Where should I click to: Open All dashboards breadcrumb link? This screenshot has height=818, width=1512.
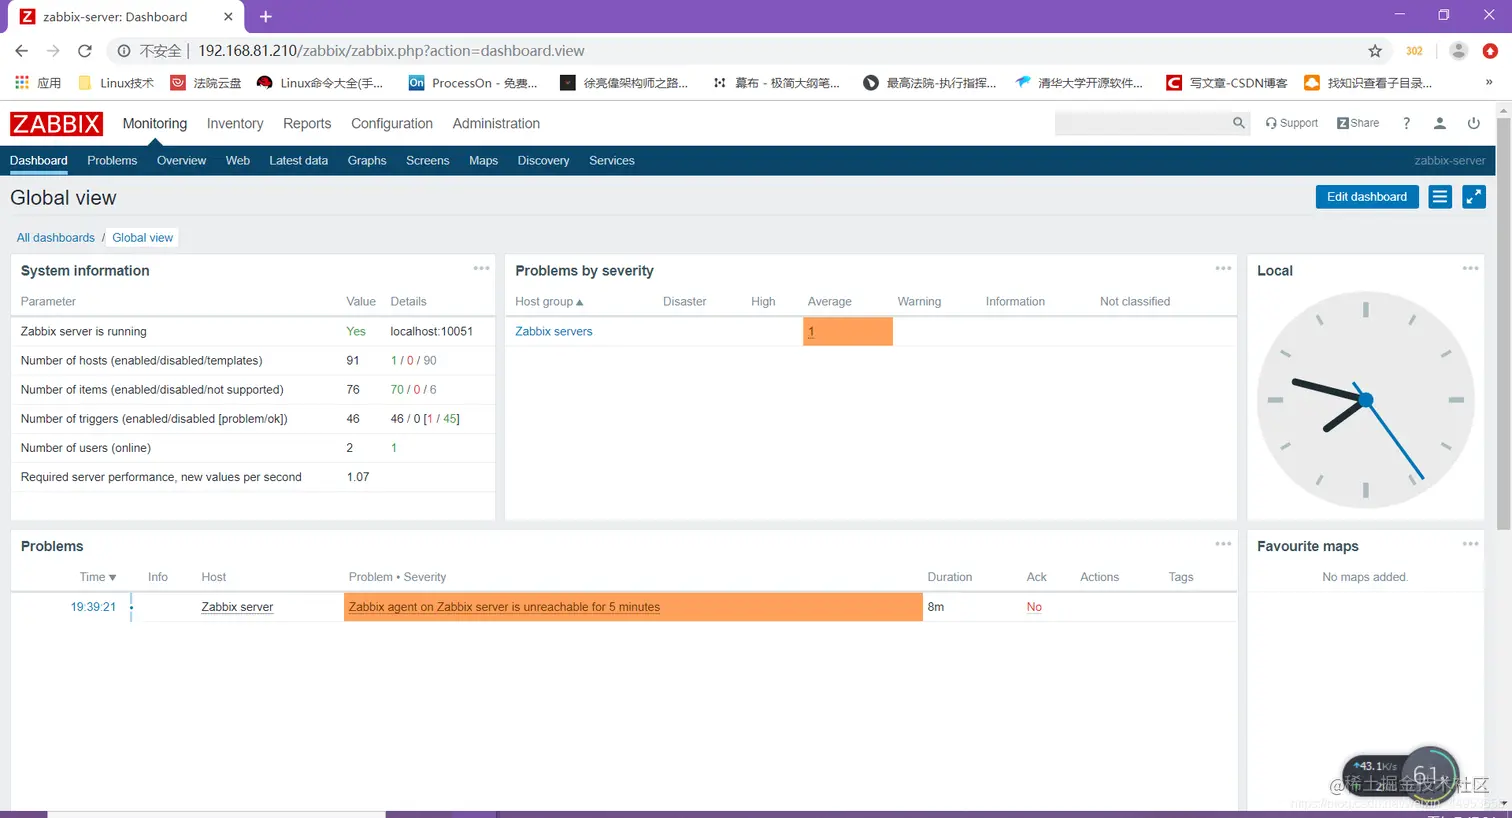pos(56,238)
